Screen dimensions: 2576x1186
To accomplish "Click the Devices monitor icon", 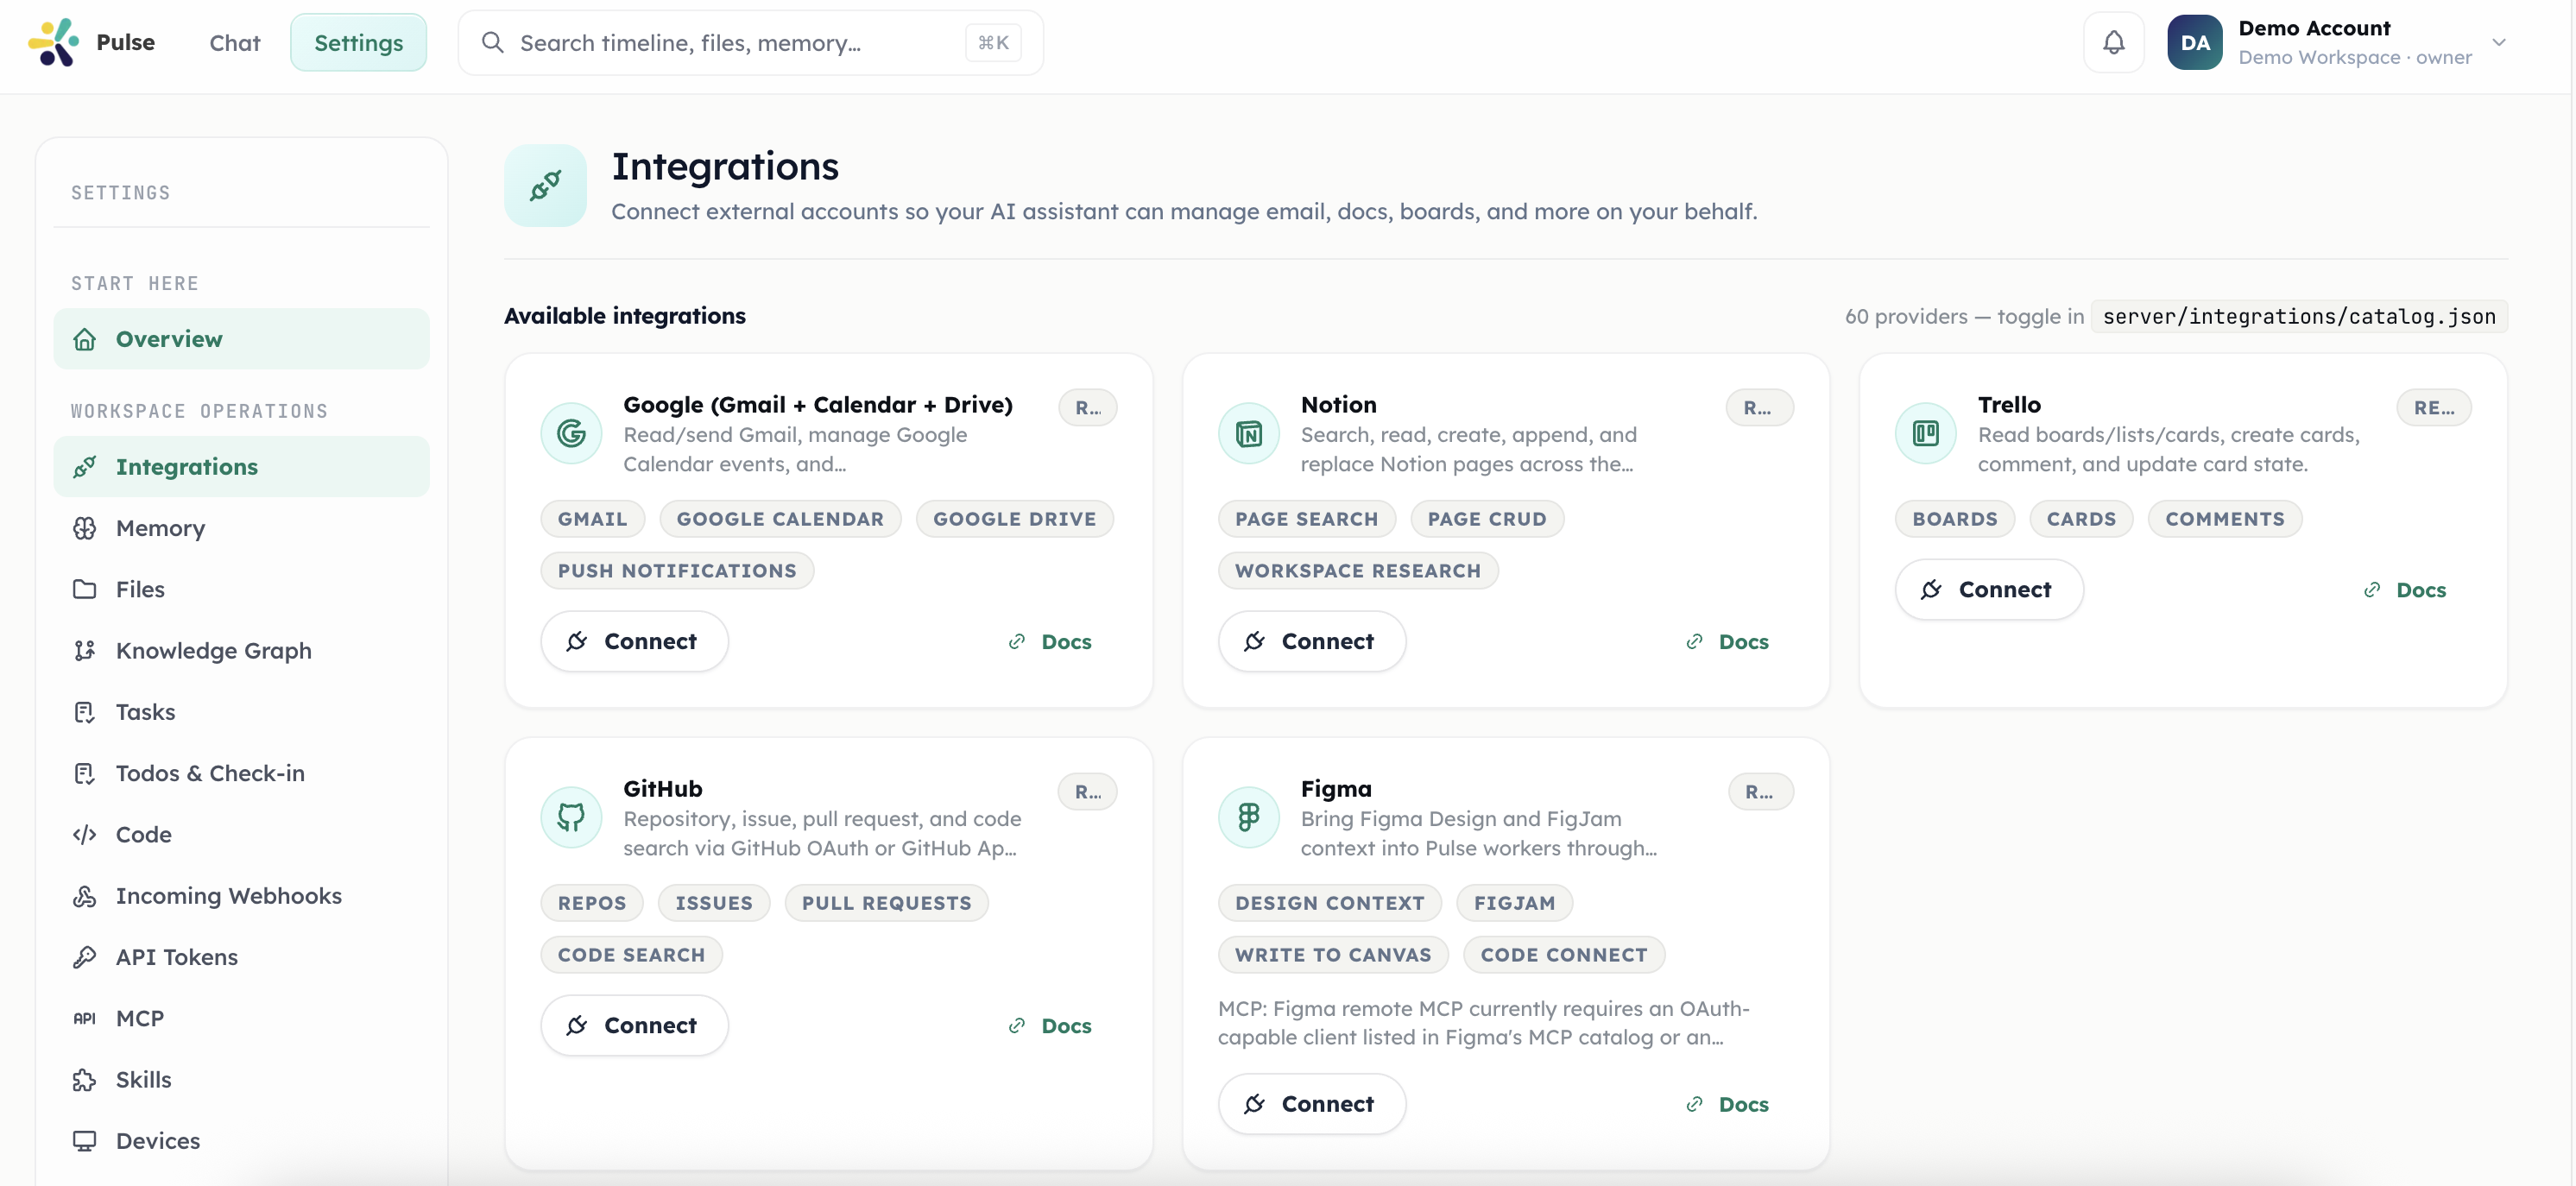I will point(84,1140).
